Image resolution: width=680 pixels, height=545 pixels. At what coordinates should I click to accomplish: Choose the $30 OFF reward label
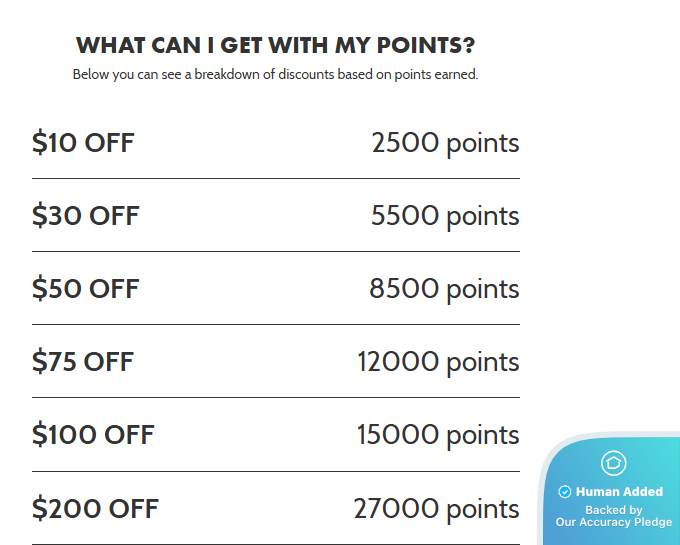(x=86, y=216)
